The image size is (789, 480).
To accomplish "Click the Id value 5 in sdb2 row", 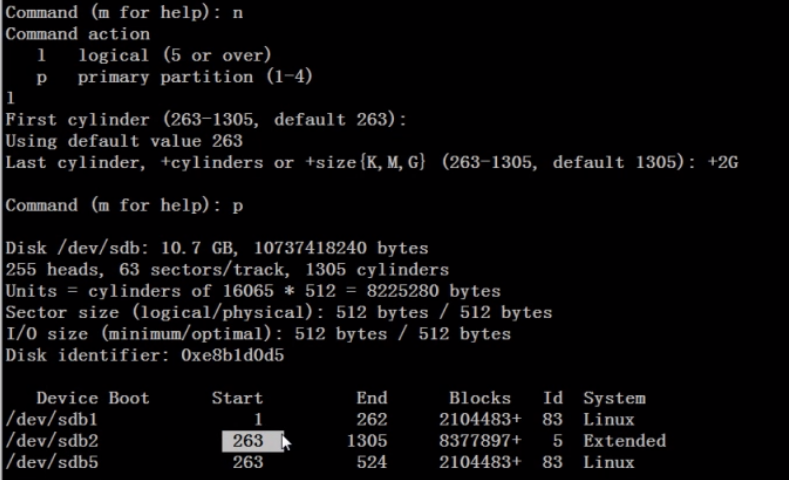I will pyautogui.click(x=558, y=441).
